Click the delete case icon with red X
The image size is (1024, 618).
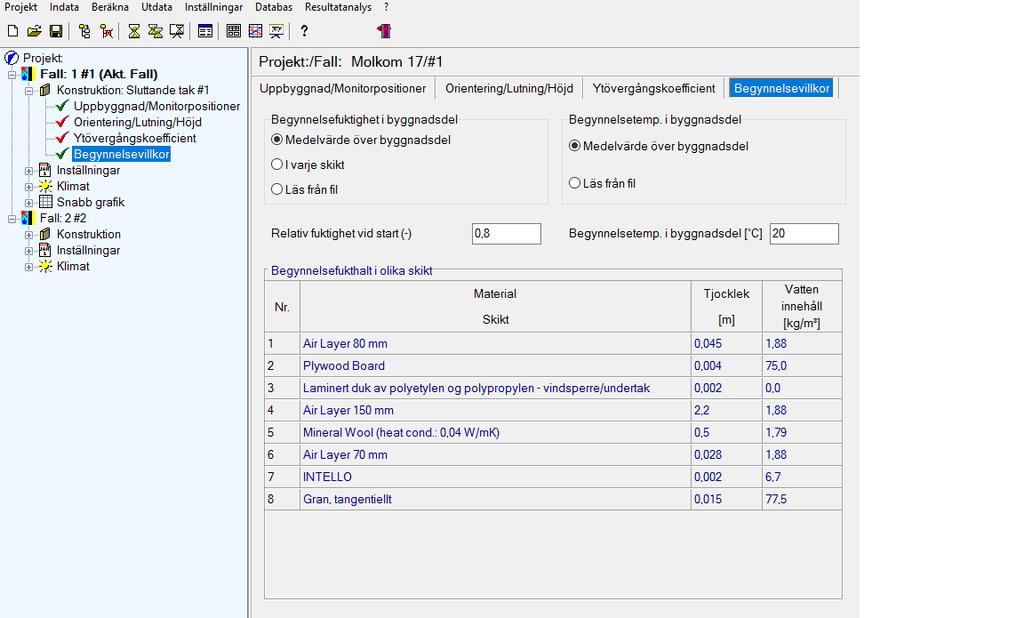pos(106,31)
